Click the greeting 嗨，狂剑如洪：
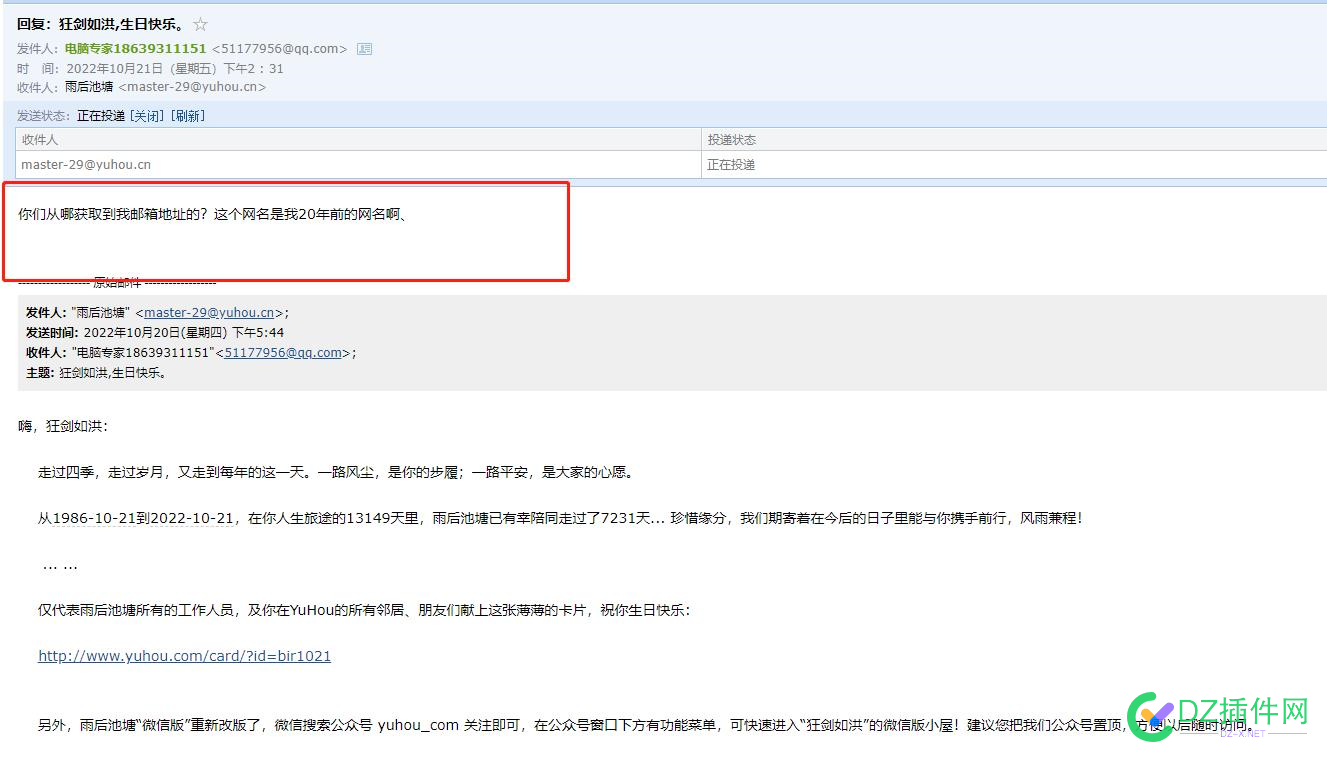Image resolution: width=1327 pixels, height=757 pixels. (x=63, y=426)
